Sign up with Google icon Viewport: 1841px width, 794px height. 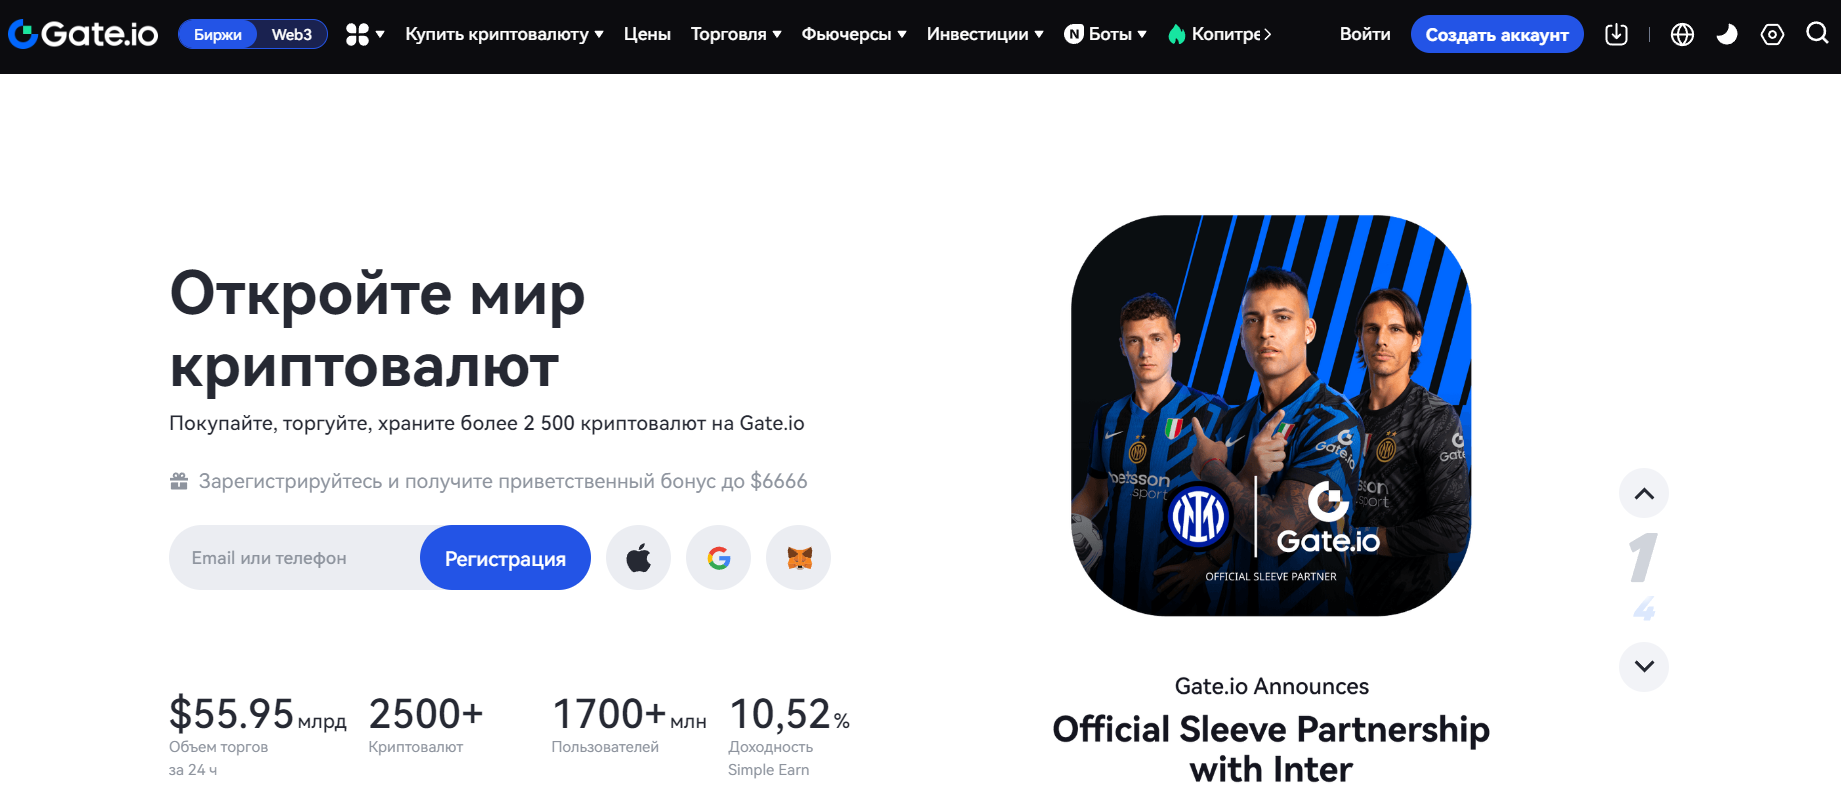718,557
